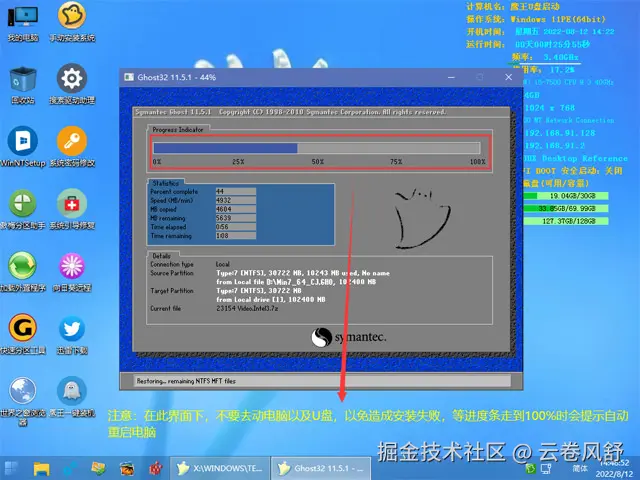Click the Time remaining value 1:08
Screen dimensions: 640x480
[x=236, y=236]
